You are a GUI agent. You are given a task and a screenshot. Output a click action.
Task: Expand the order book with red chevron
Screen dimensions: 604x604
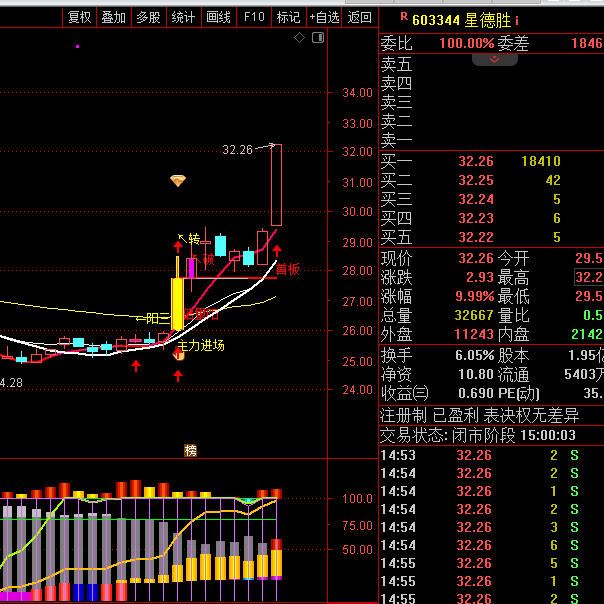(494, 59)
